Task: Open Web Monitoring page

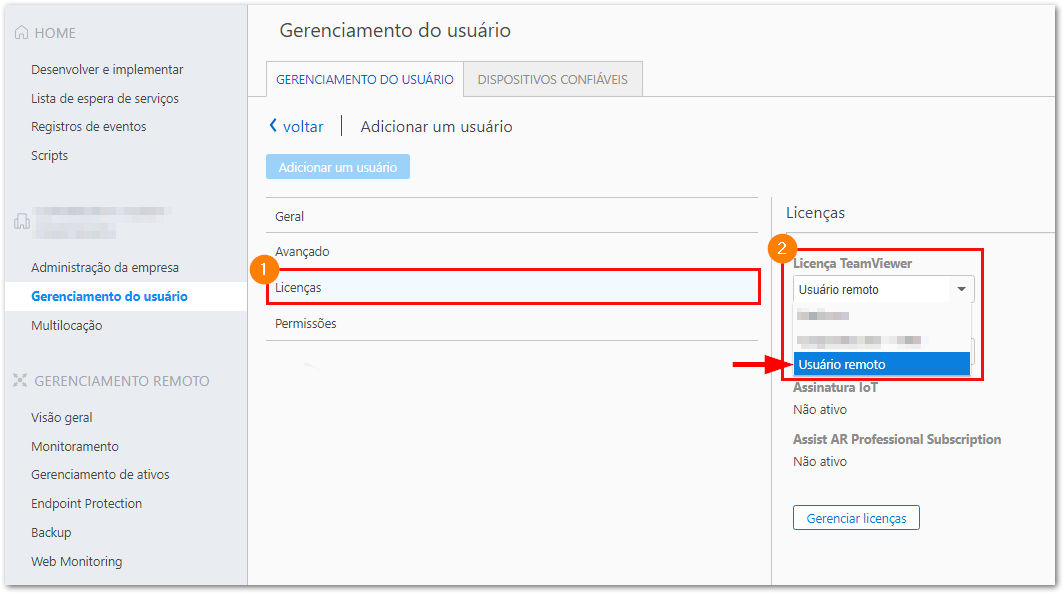Action: tap(77, 561)
